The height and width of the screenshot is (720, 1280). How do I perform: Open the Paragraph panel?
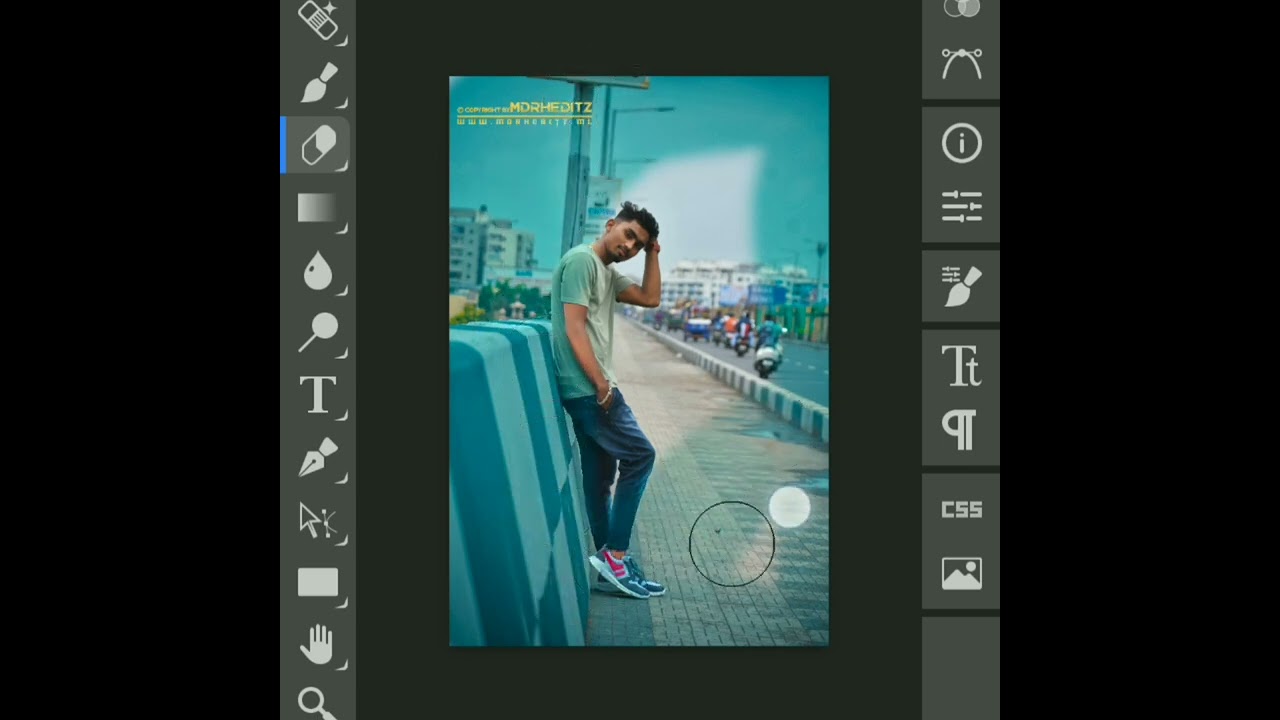coord(959,431)
